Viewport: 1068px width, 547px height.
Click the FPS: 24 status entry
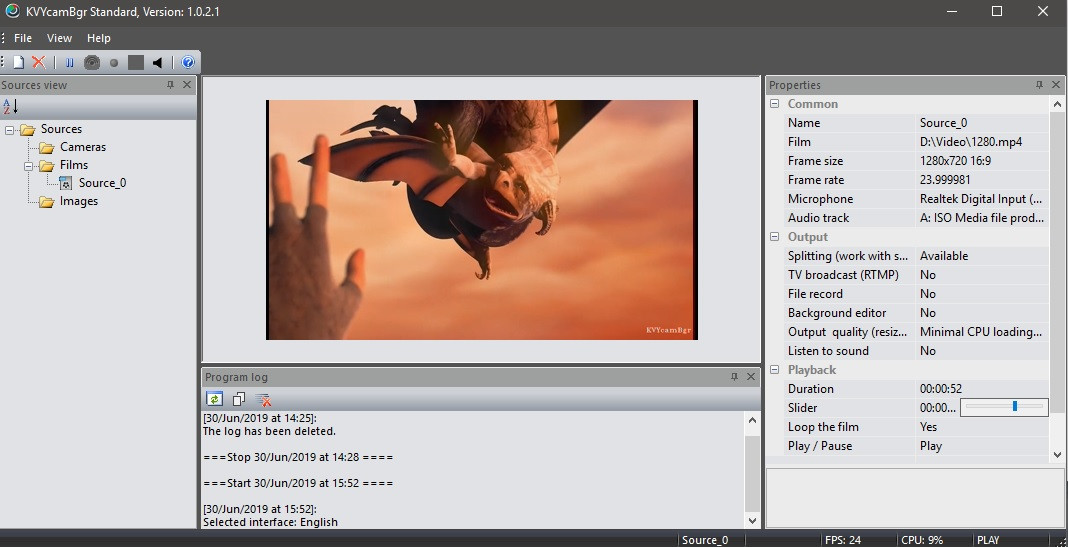click(x=843, y=540)
